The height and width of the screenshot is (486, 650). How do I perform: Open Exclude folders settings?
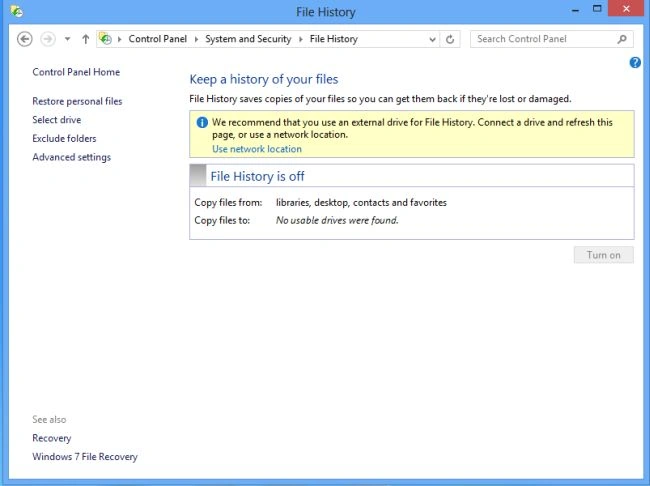(x=64, y=139)
